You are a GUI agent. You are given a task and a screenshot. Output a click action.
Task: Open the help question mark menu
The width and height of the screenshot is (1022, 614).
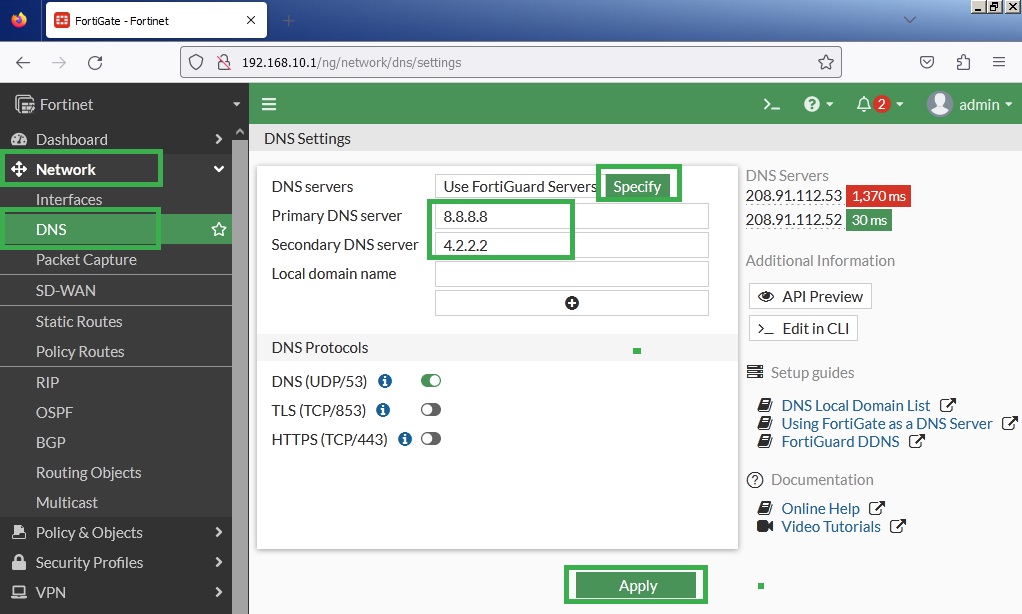pyautogui.click(x=818, y=104)
